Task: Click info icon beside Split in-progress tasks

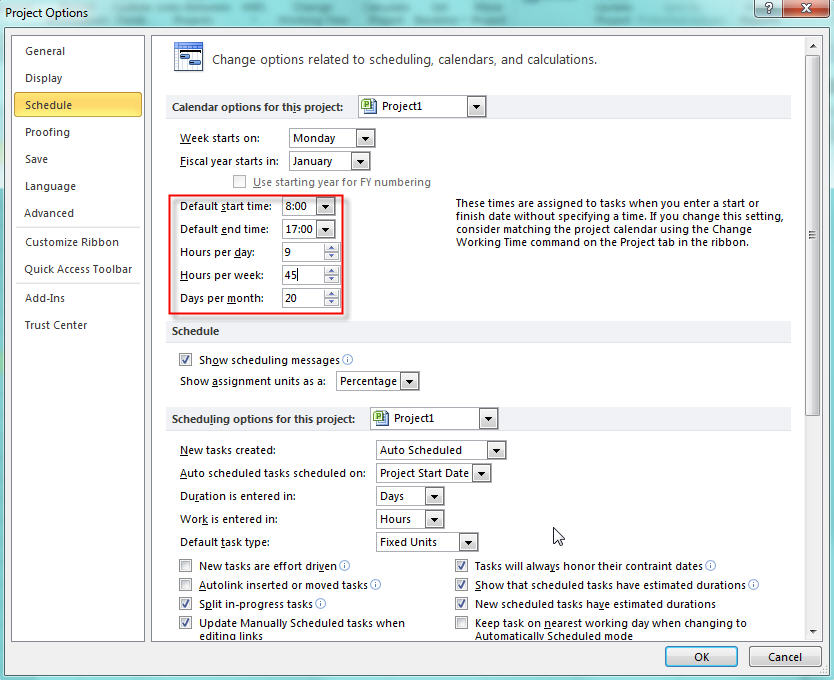Action: 321,604
